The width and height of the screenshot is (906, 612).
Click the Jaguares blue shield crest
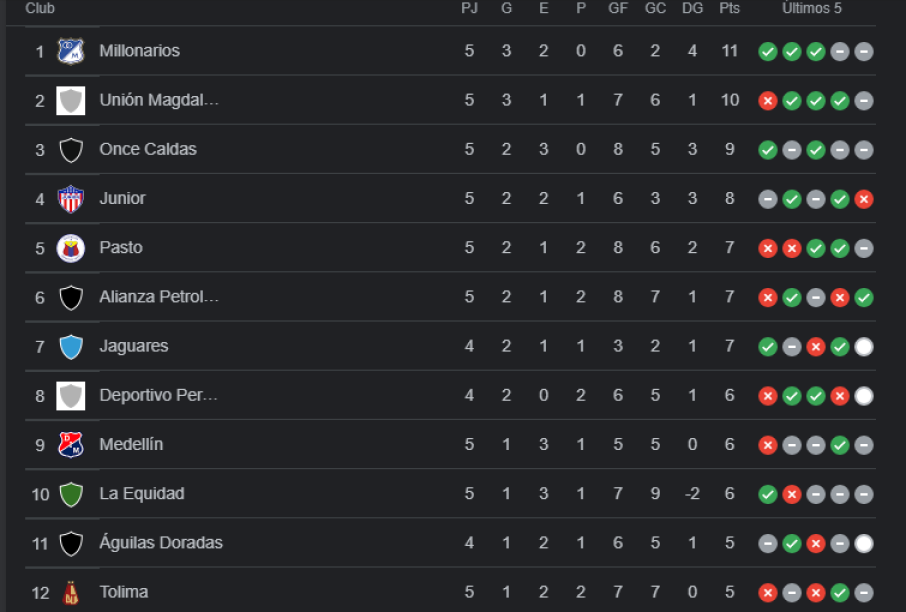[70, 347]
